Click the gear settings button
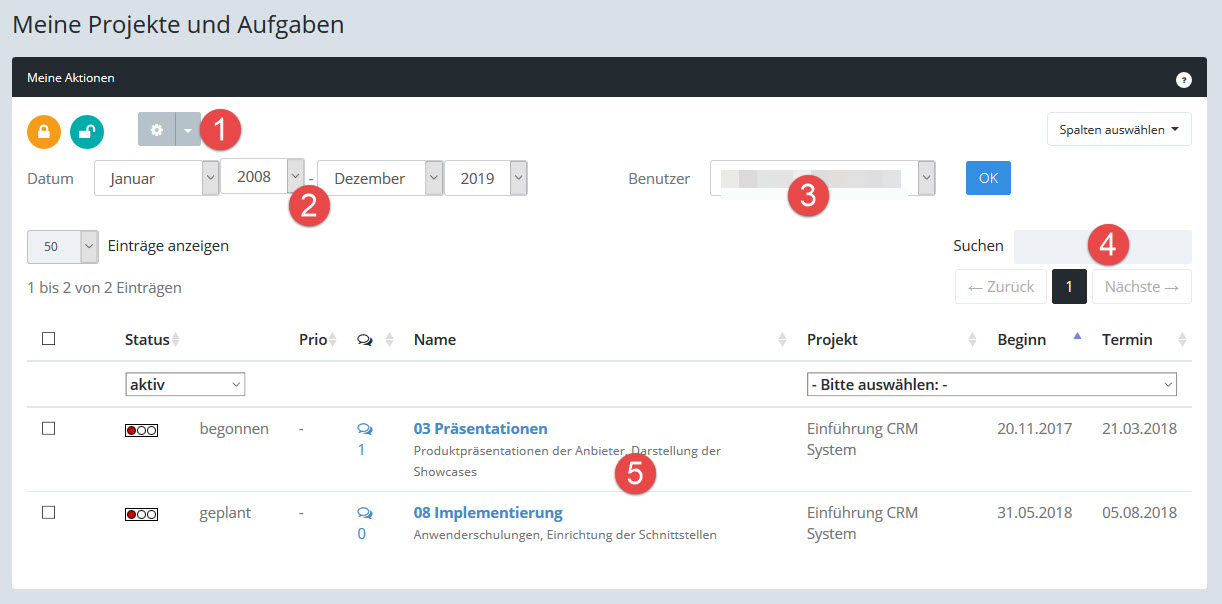This screenshot has height=604, width=1222. (156, 130)
